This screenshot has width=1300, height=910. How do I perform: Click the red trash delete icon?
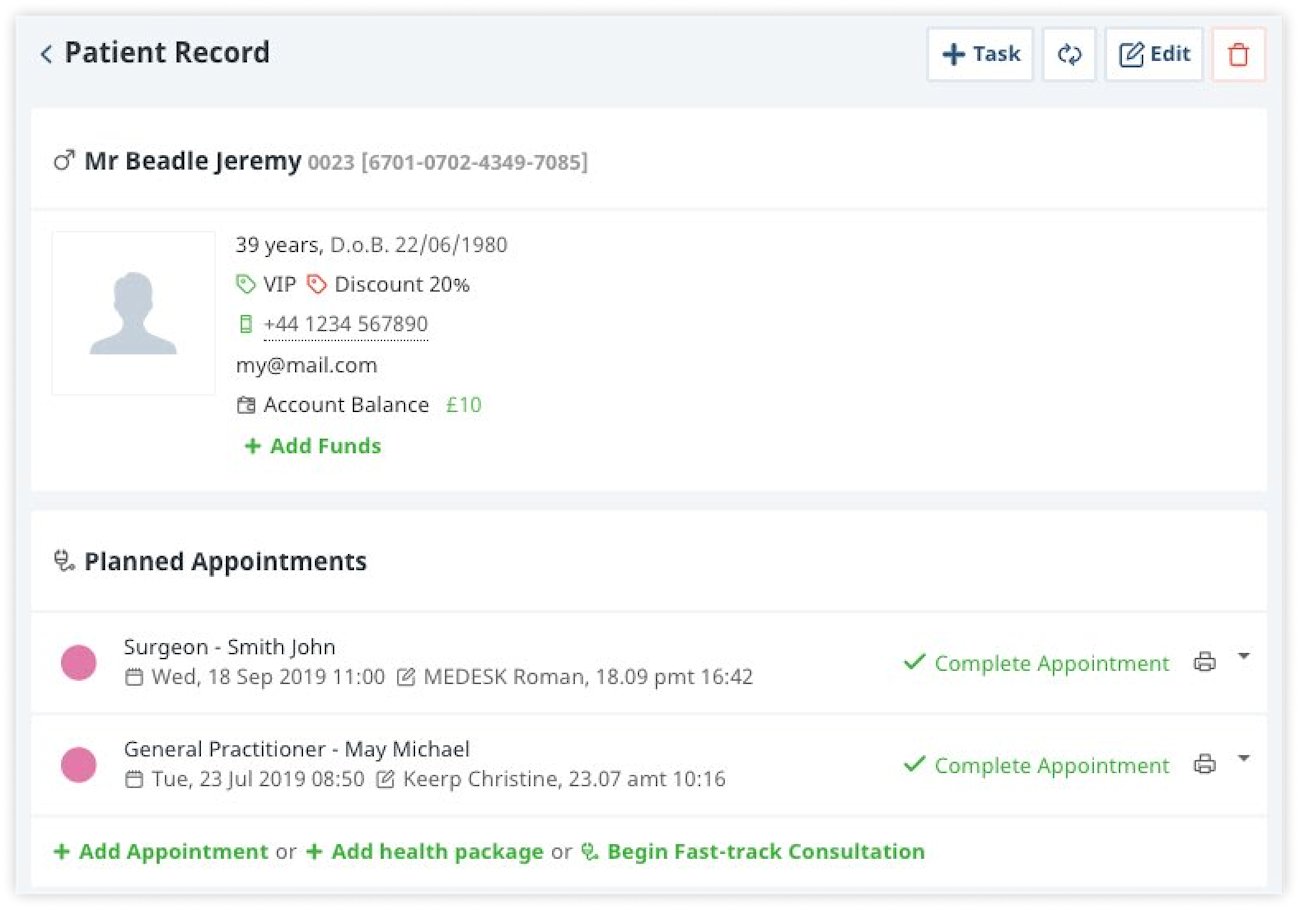pos(1238,54)
